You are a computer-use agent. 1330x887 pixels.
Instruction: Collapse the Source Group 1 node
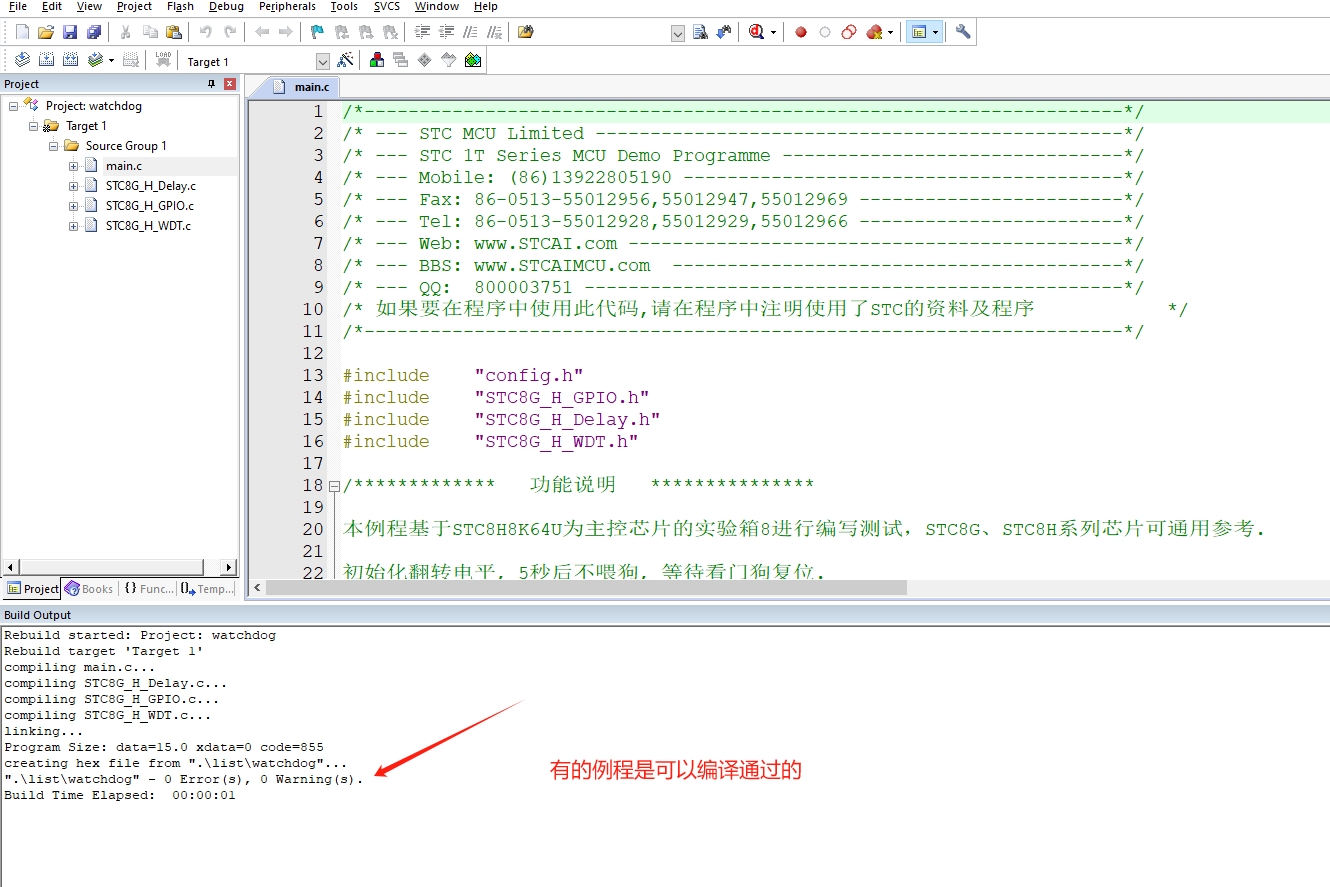point(53,146)
